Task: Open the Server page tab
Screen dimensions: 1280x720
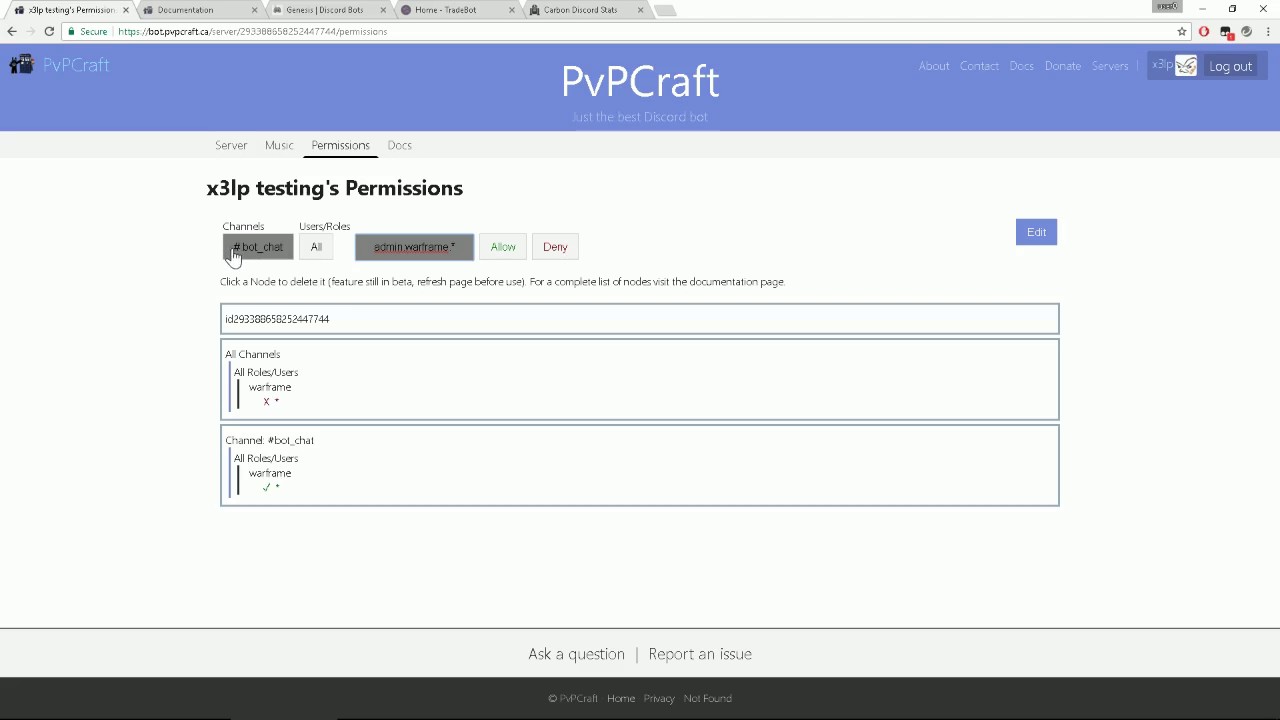Action: pos(231,145)
